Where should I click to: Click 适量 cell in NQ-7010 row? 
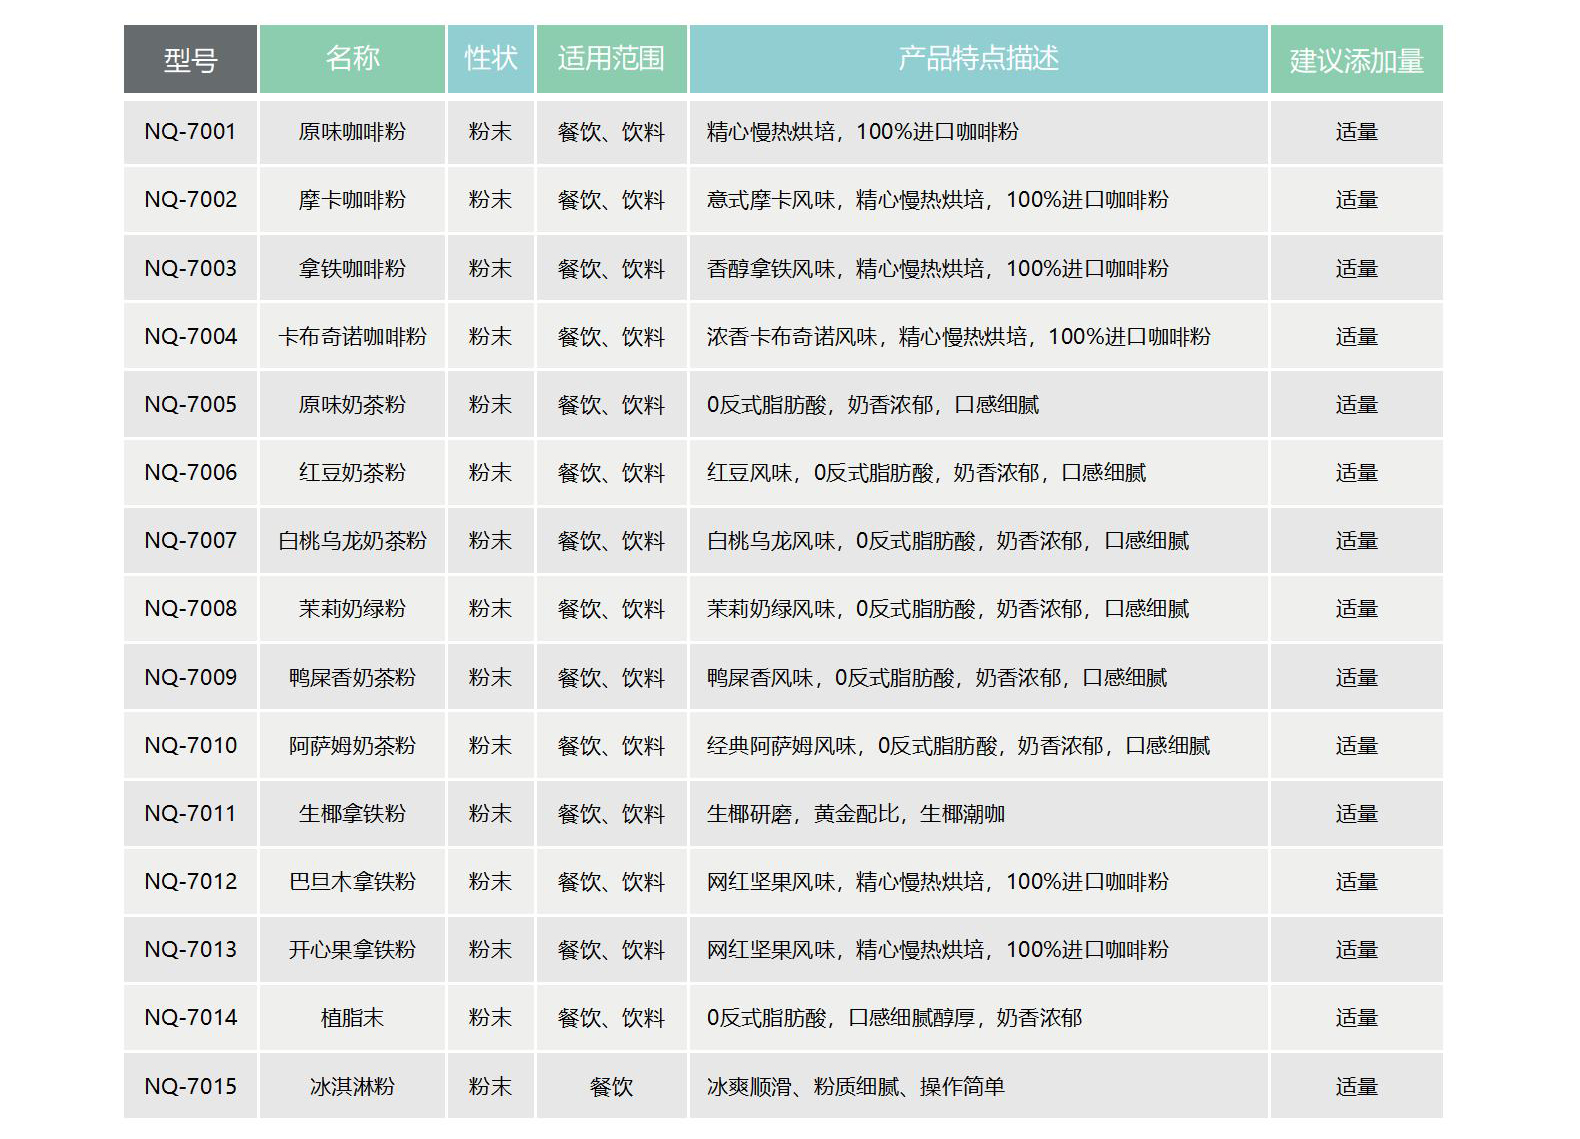1356,745
